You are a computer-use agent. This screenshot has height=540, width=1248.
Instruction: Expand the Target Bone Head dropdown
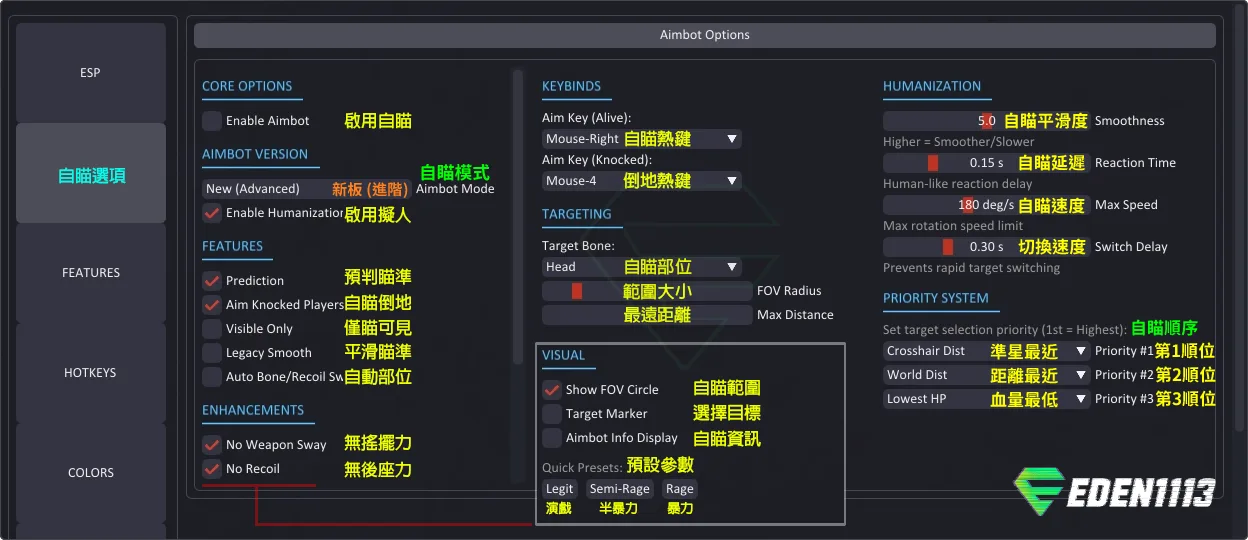click(642, 267)
